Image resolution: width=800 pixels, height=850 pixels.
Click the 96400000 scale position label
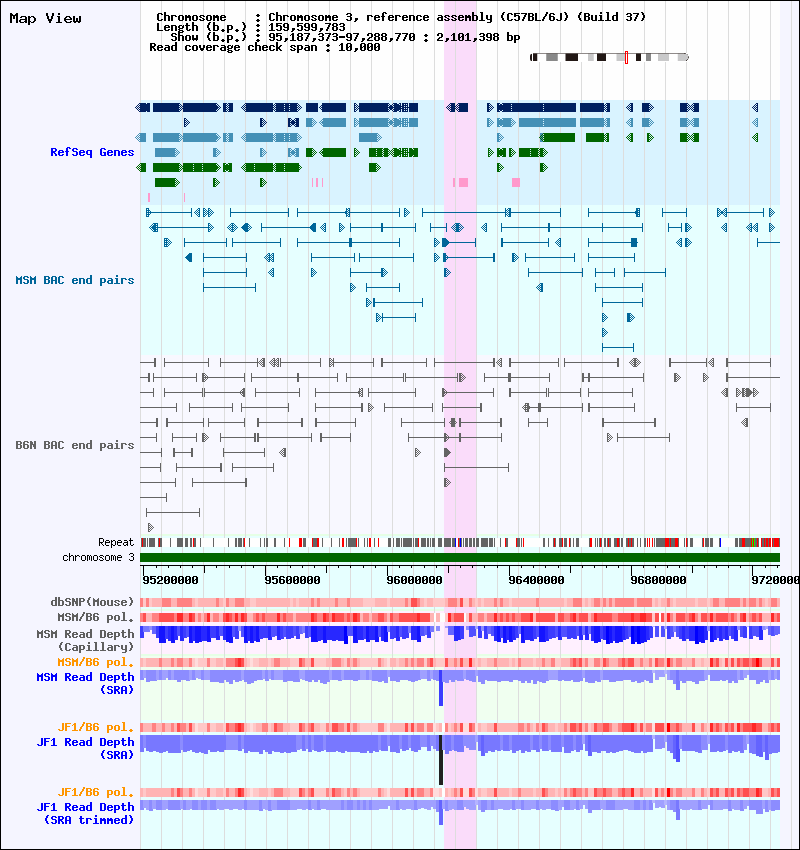[x=536, y=580]
